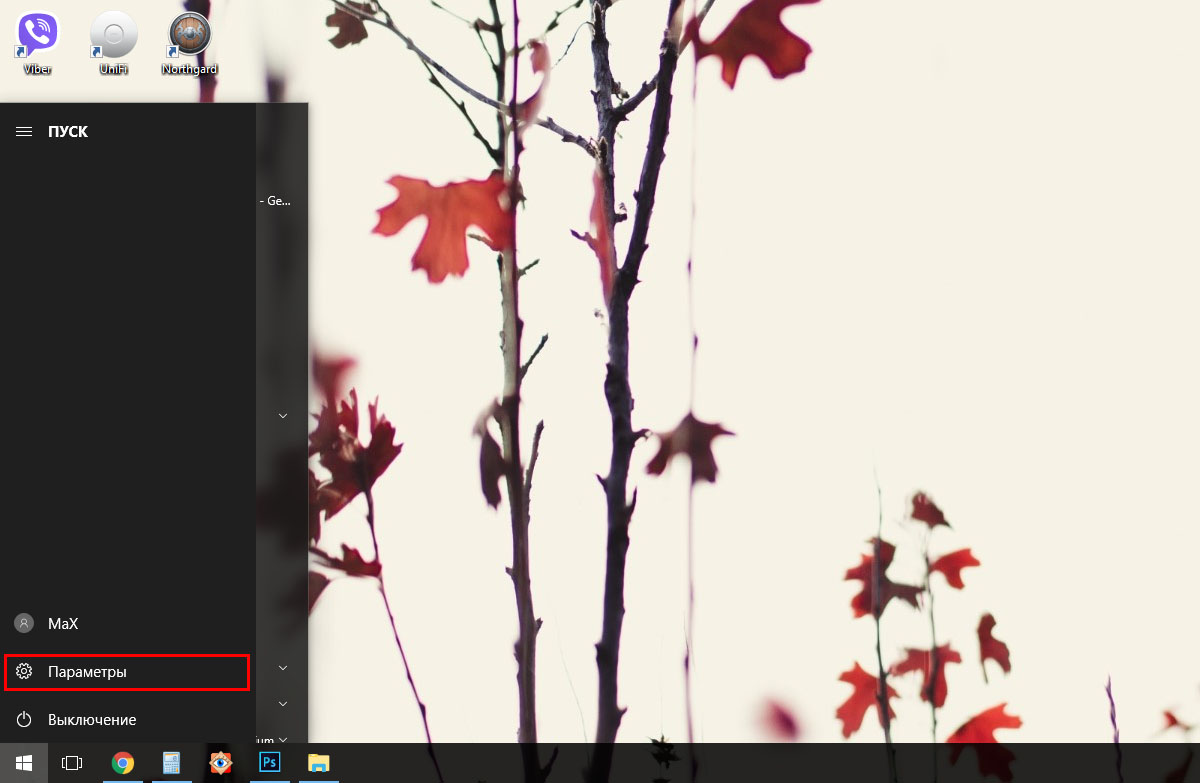Image resolution: width=1200 pixels, height=783 pixels.
Task: Expand the chevron level with Параметры row
Action: 283,667
